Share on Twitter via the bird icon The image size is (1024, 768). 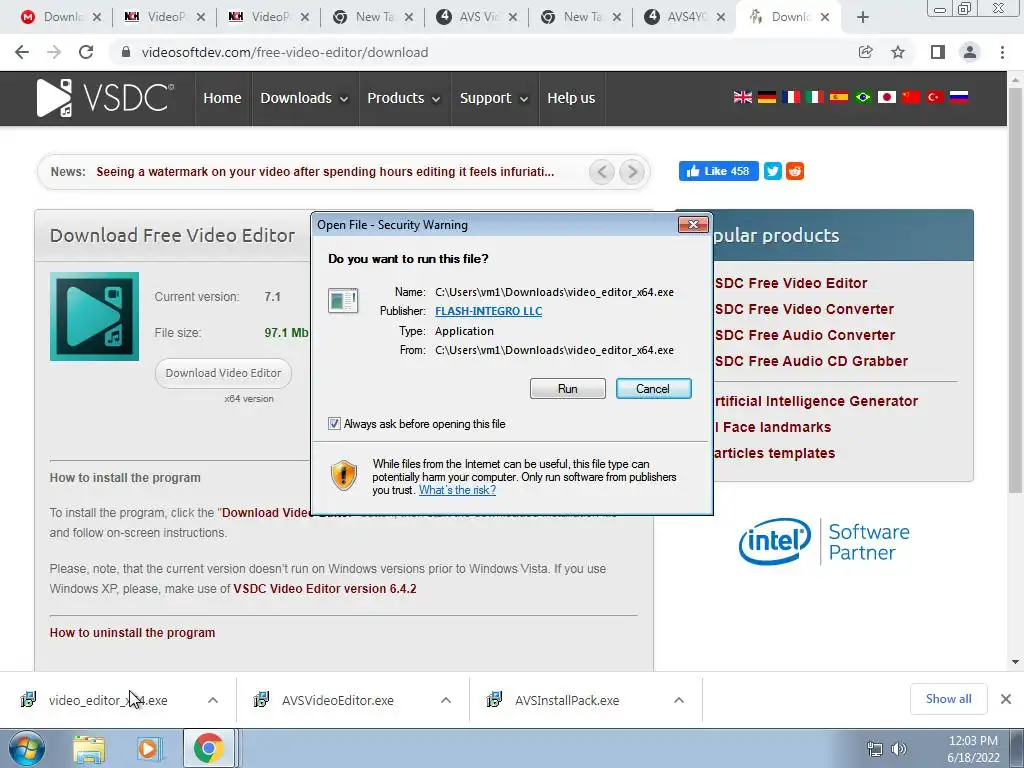click(773, 171)
